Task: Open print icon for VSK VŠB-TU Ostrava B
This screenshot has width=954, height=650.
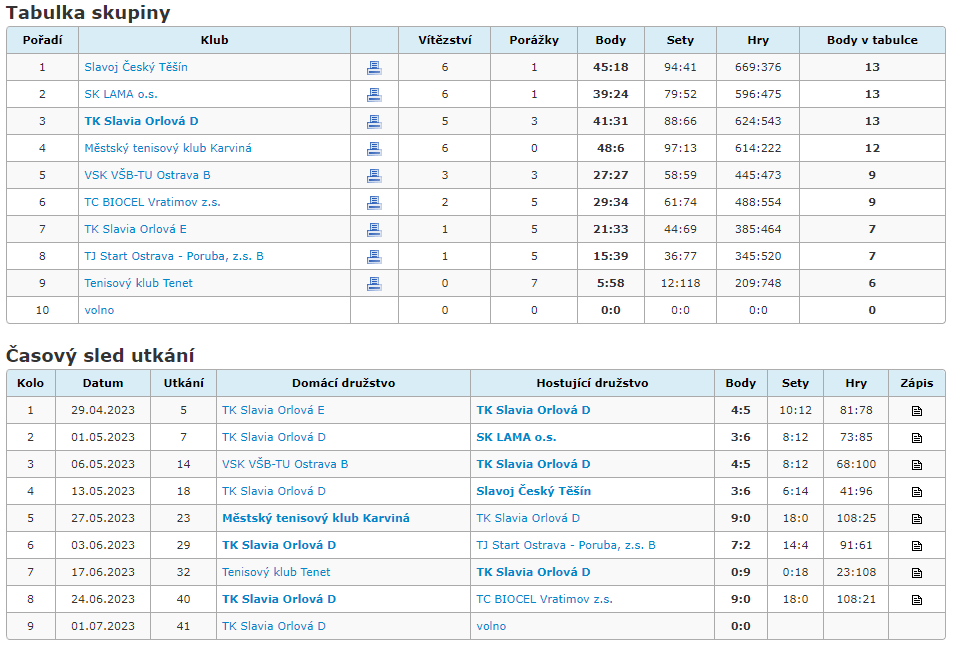Action: point(374,175)
